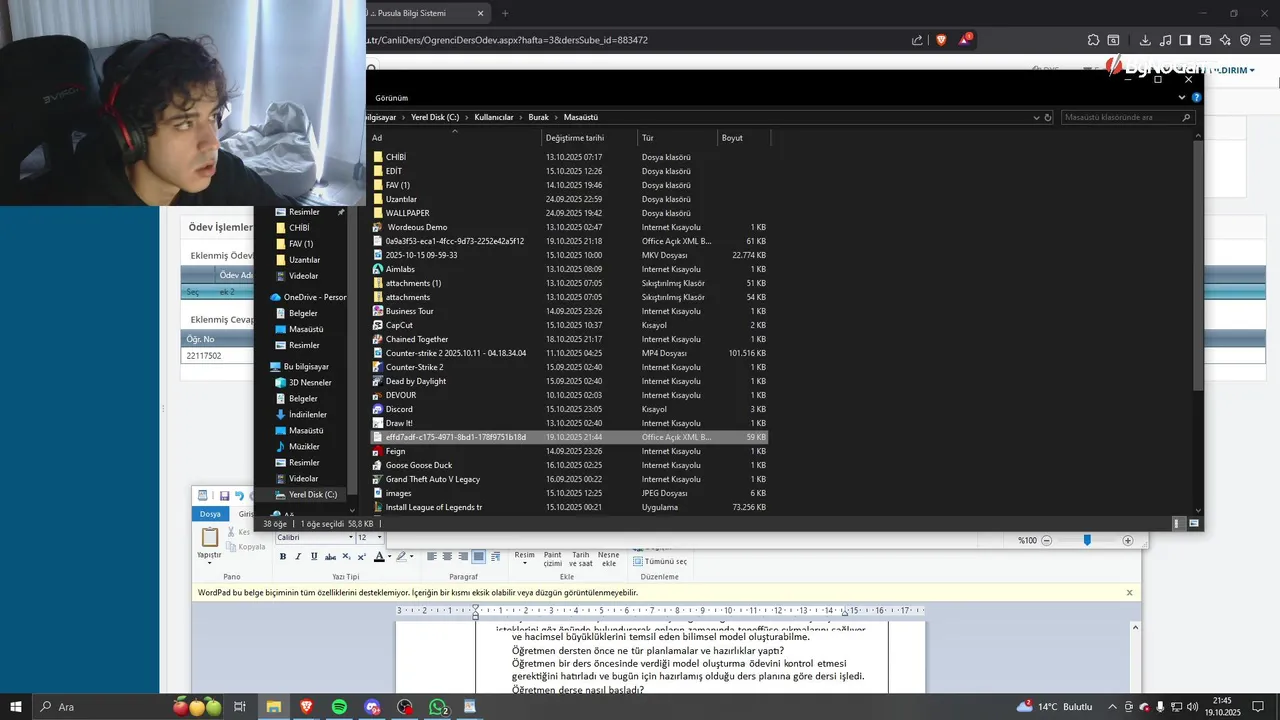1280x720 pixels.
Task: Click Tümünü seç in WordPad
Action: point(660,561)
